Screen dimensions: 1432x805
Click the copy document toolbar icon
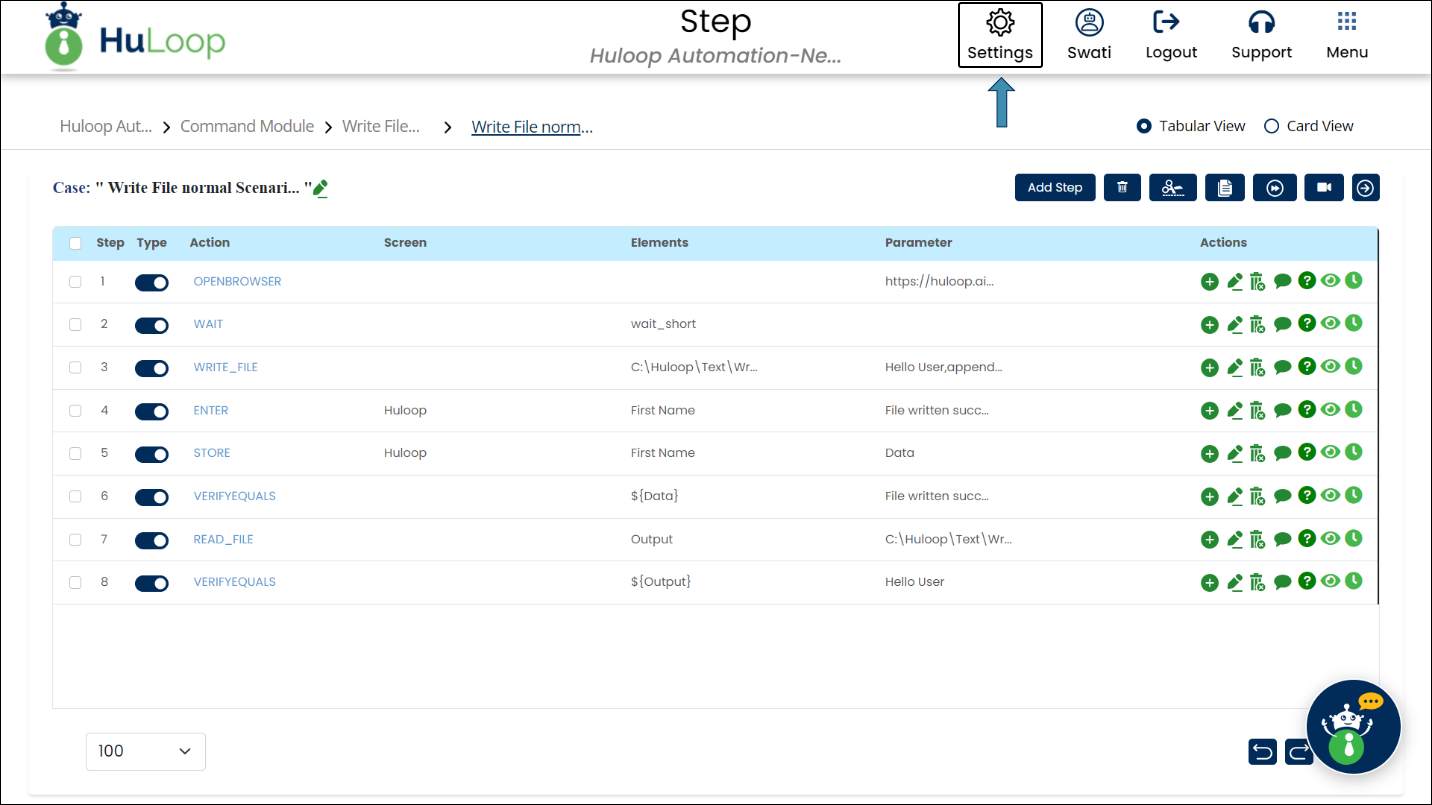(1224, 188)
